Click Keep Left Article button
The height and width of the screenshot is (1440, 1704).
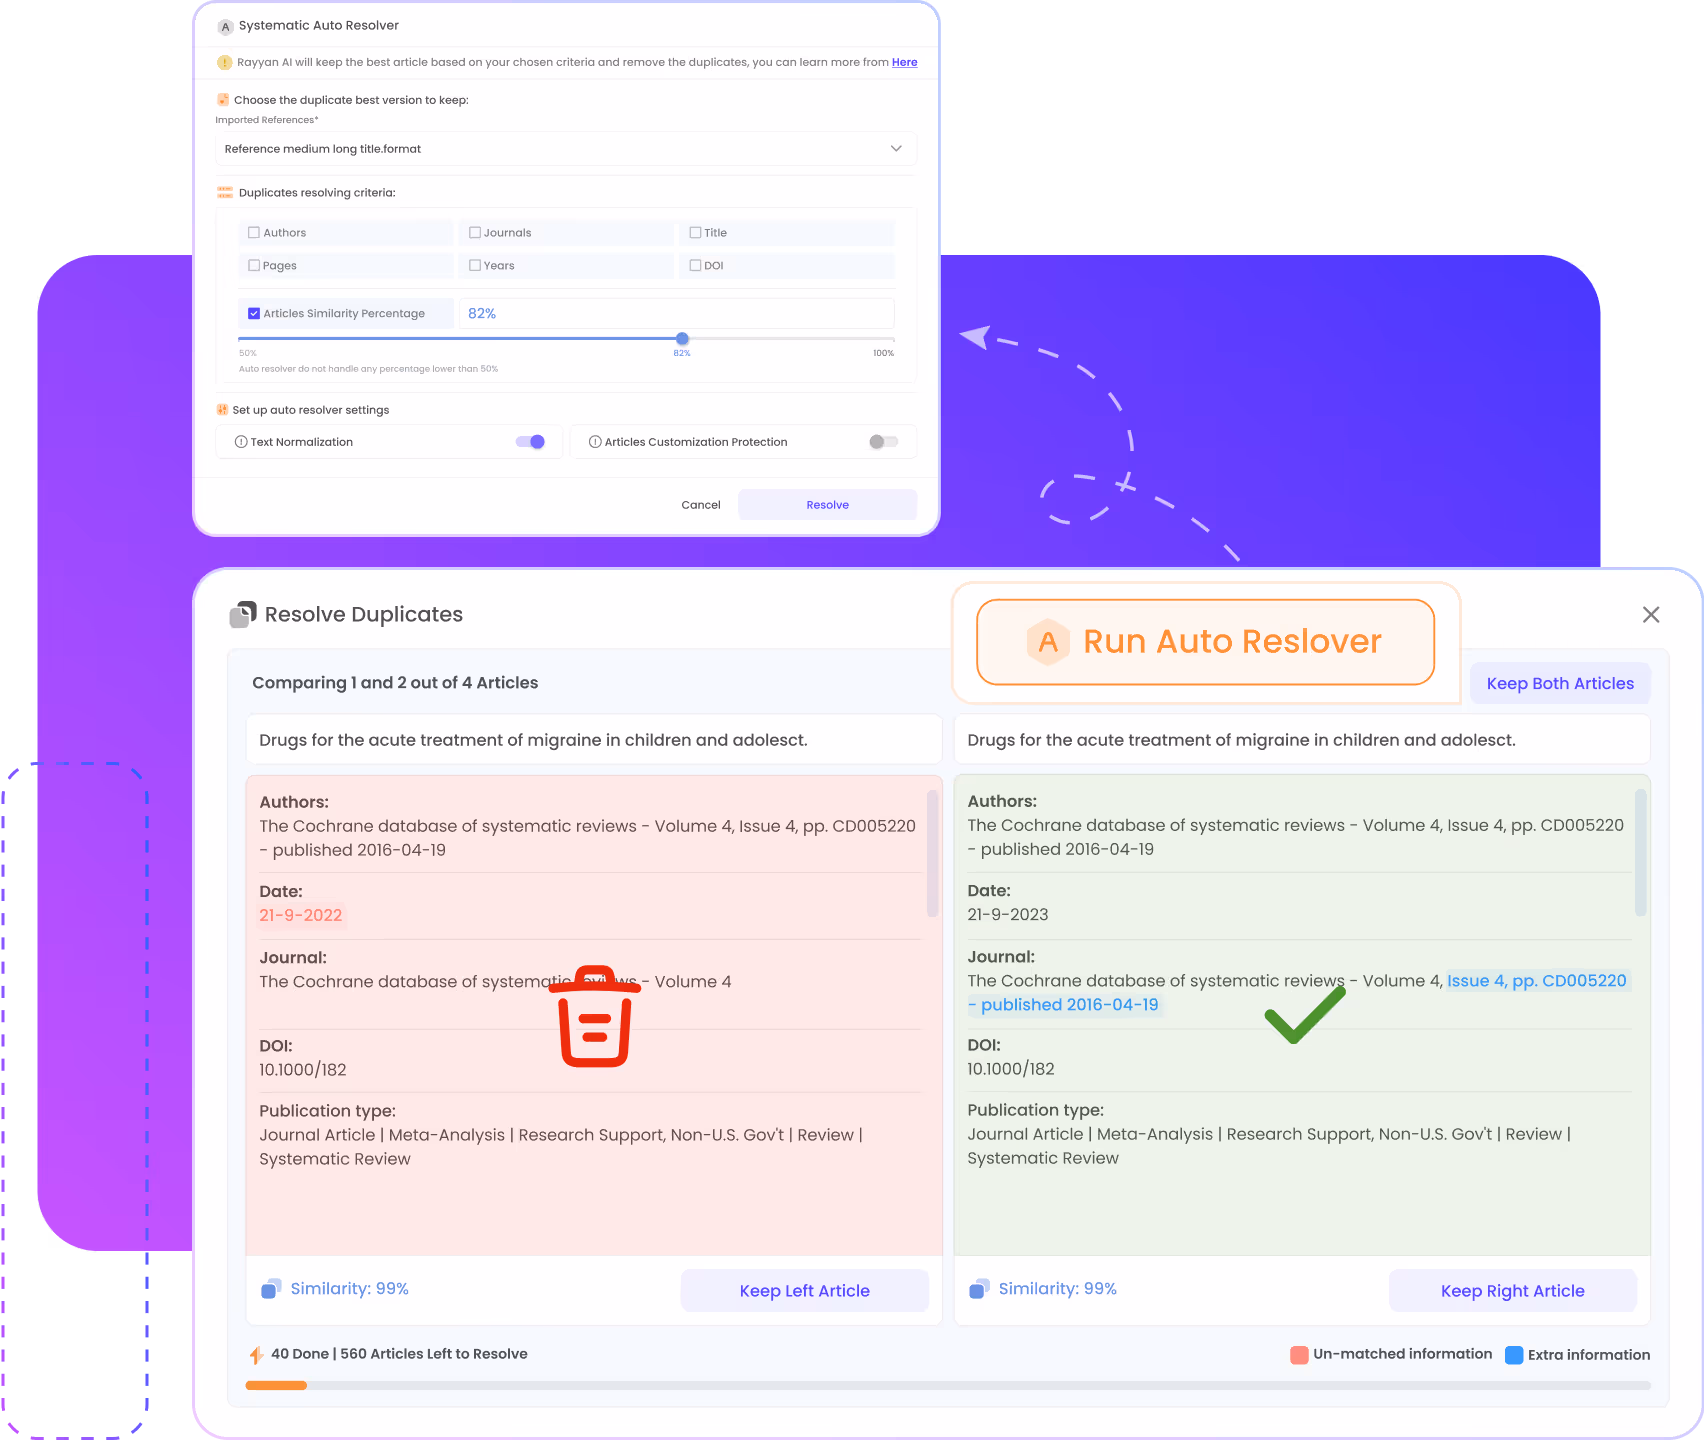804,1291
